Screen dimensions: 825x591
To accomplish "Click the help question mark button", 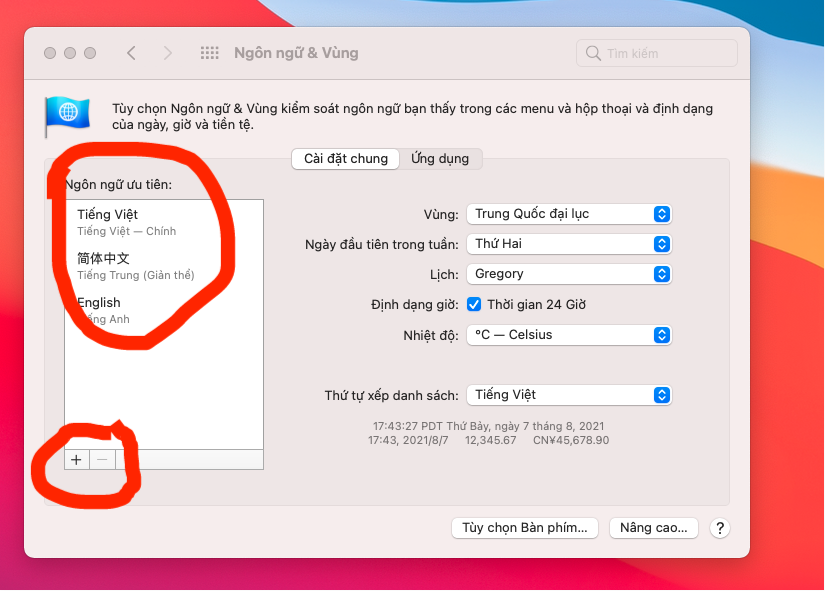I will point(718,528).
